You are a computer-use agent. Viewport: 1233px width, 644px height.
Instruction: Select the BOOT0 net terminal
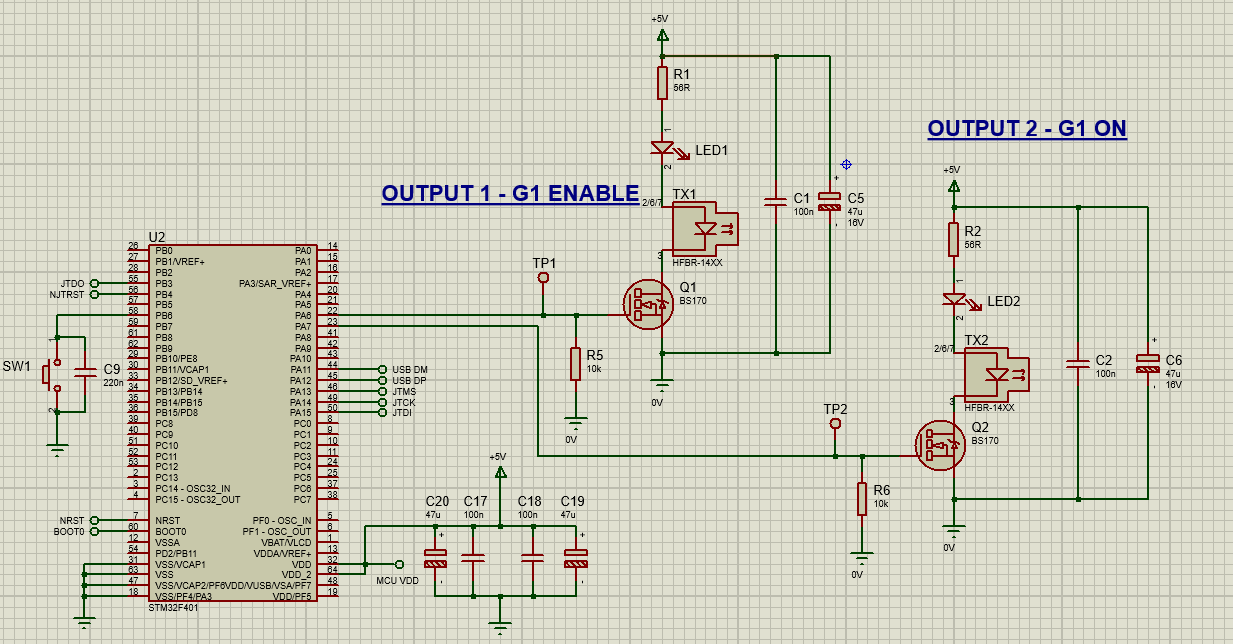(x=94, y=531)
